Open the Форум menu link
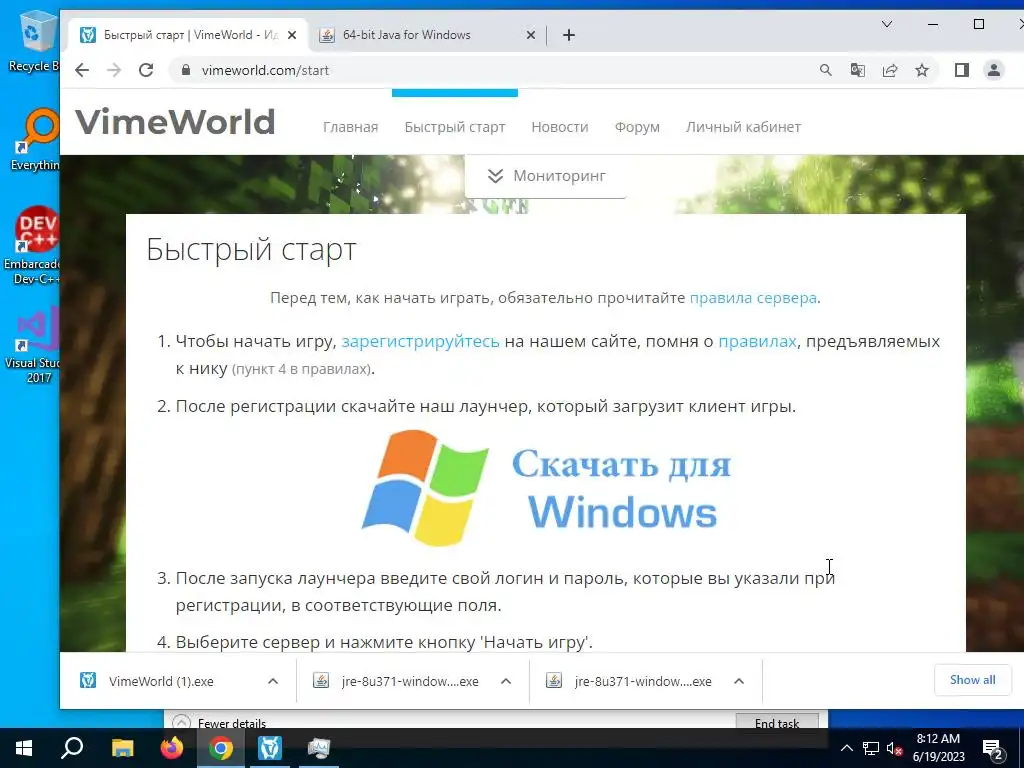This screenshot has height=768, width=1024. (x=637, y=127)
